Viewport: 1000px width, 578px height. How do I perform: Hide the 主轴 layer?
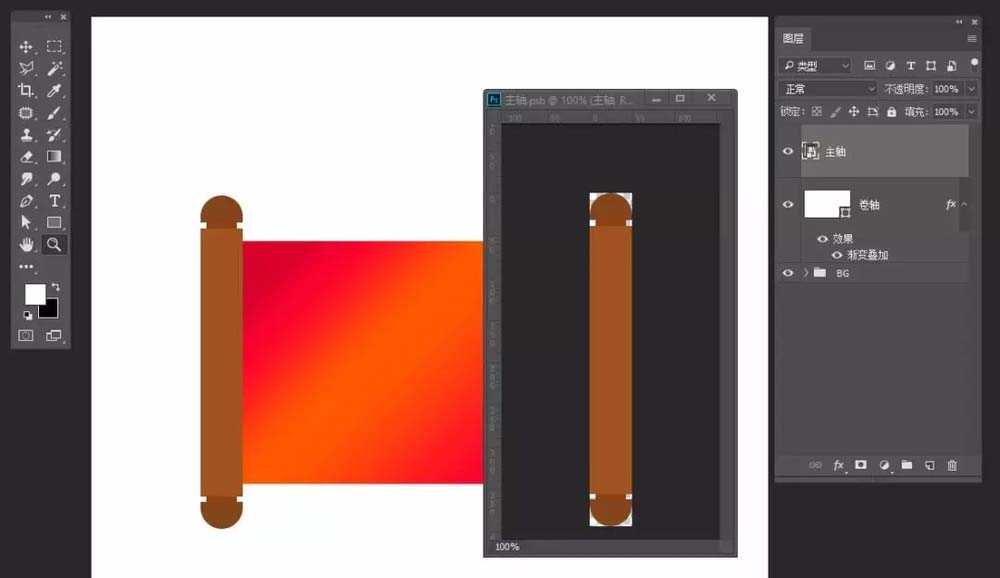(788, 150)
